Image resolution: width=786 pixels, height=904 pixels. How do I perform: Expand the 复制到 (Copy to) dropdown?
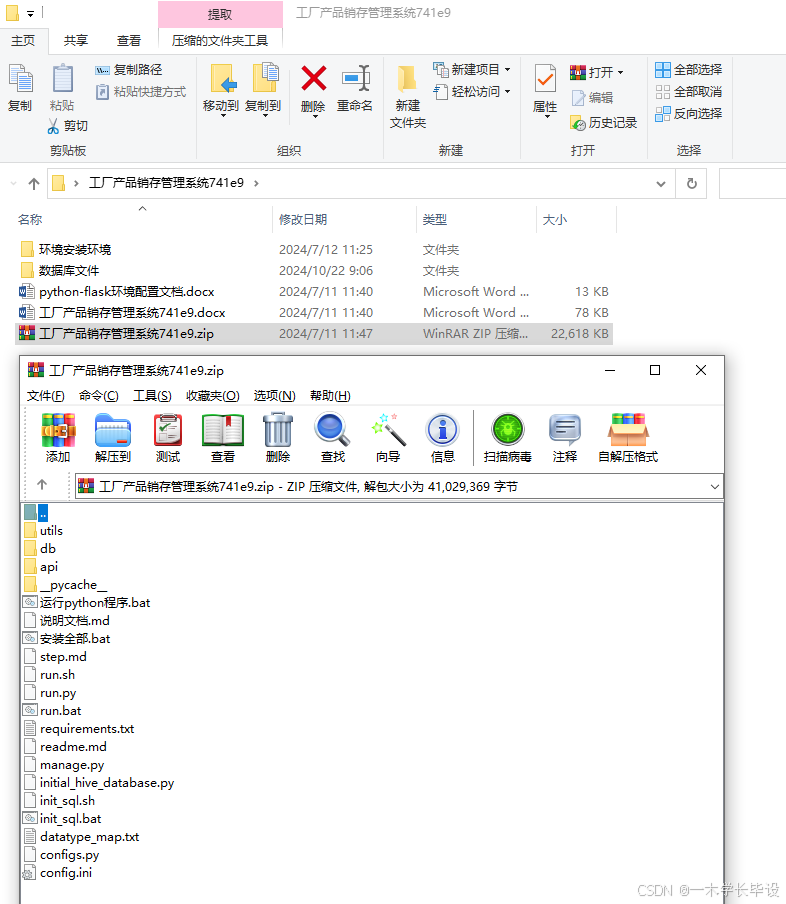(x=265, y=116)
